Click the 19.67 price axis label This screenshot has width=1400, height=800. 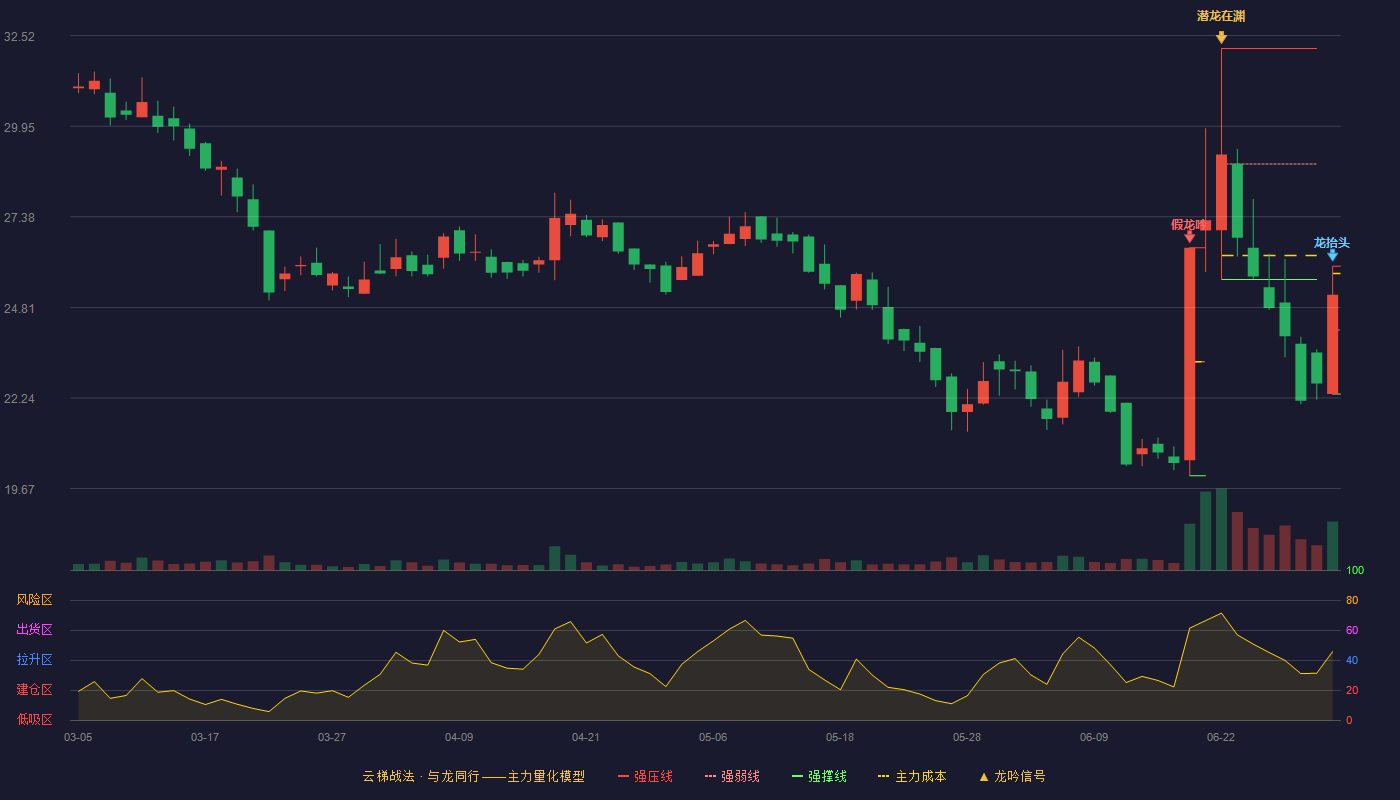point(19,489)
